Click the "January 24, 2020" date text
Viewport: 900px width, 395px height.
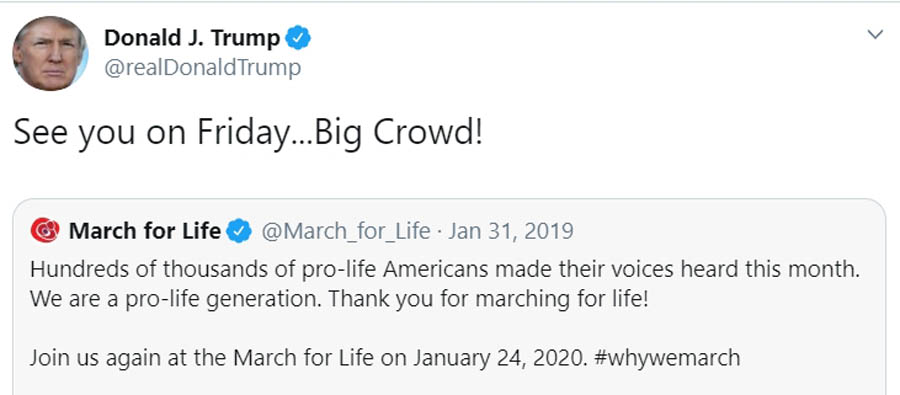(500, 358)
